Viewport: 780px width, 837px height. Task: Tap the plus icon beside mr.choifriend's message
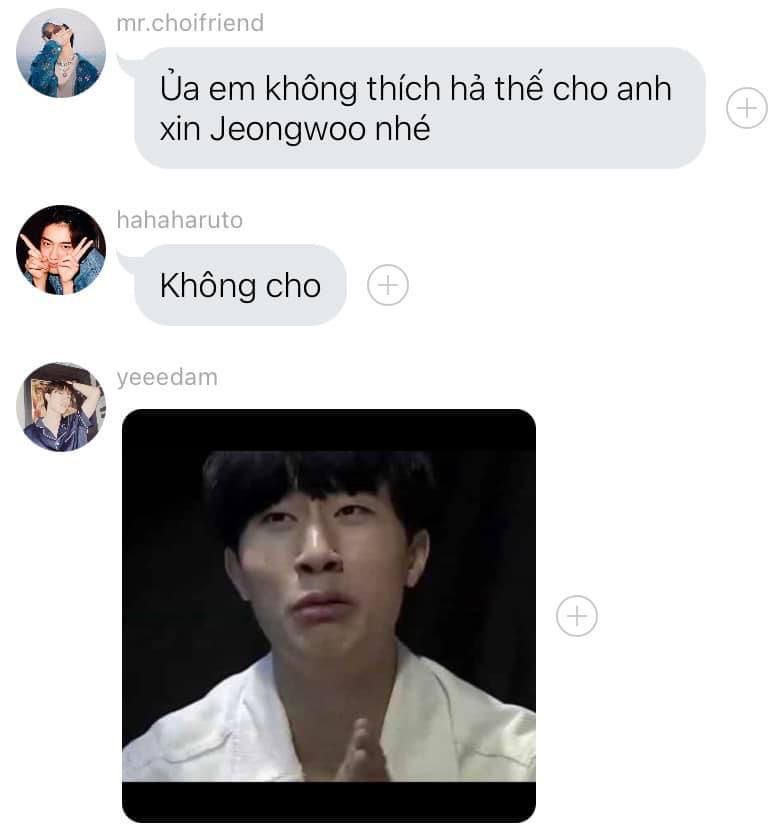(746, 108)
